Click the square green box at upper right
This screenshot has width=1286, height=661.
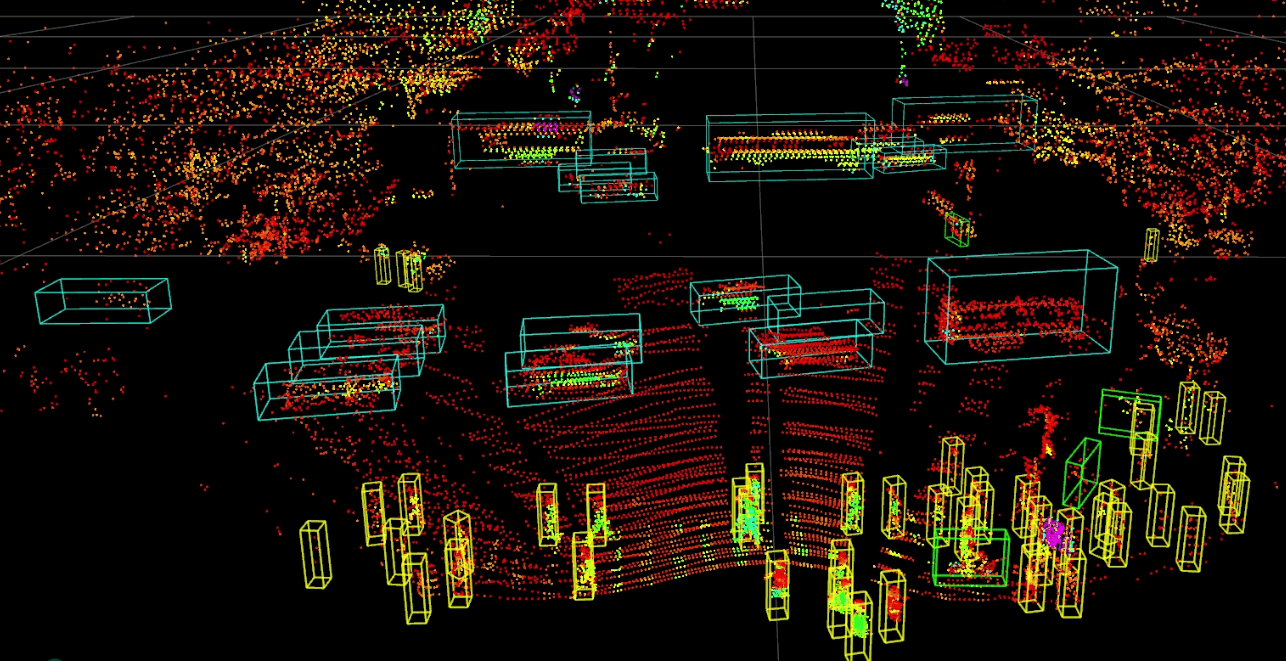[1130, 414]
